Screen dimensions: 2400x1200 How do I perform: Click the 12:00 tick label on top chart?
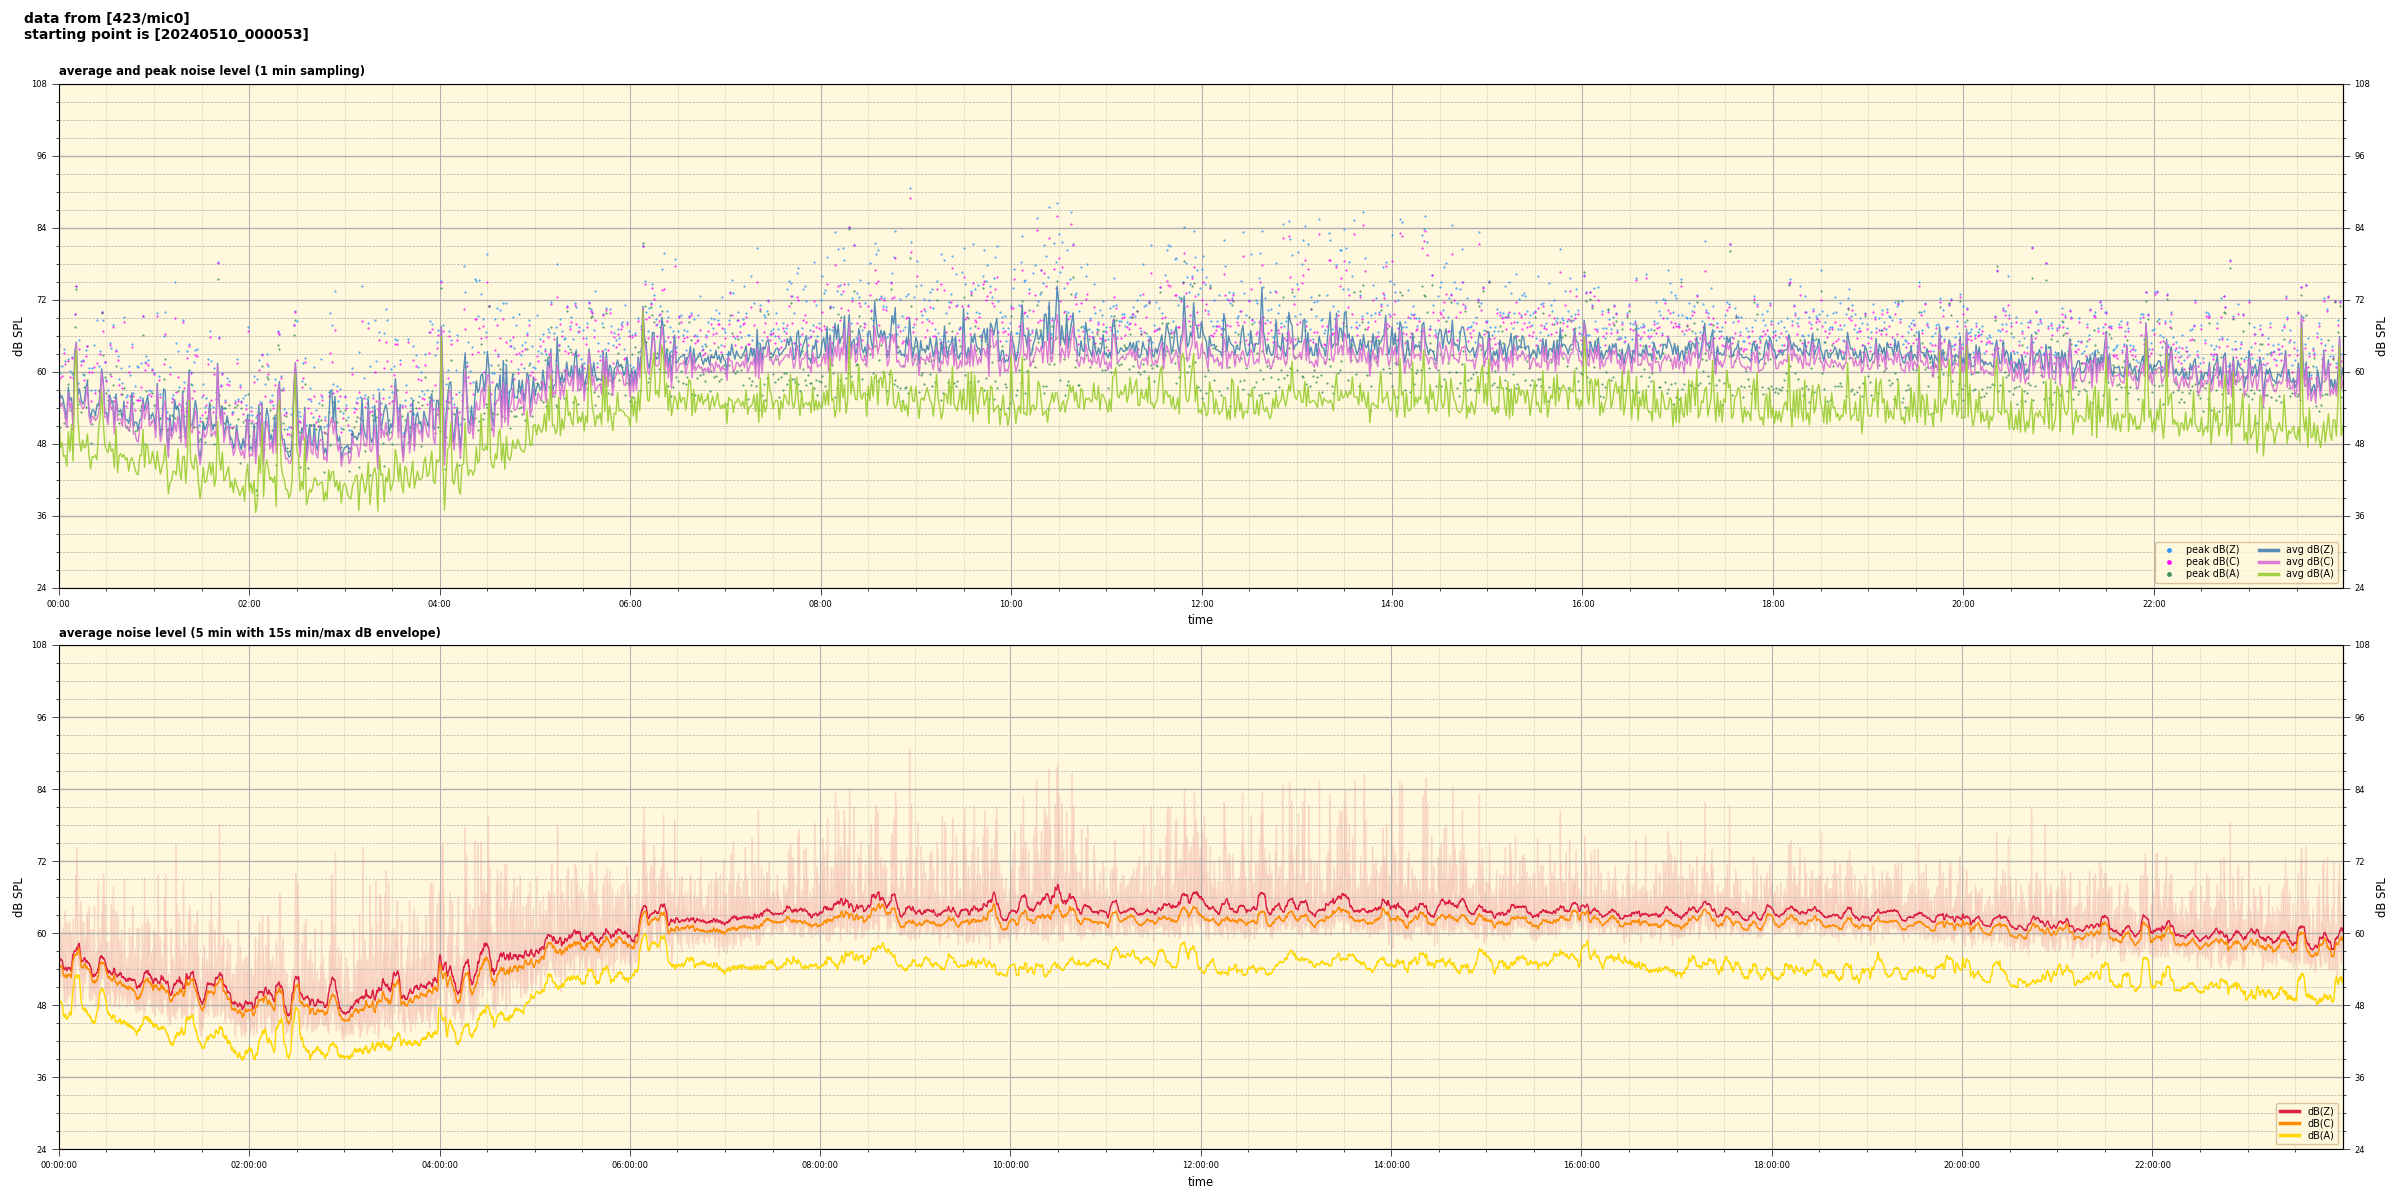1201,604
